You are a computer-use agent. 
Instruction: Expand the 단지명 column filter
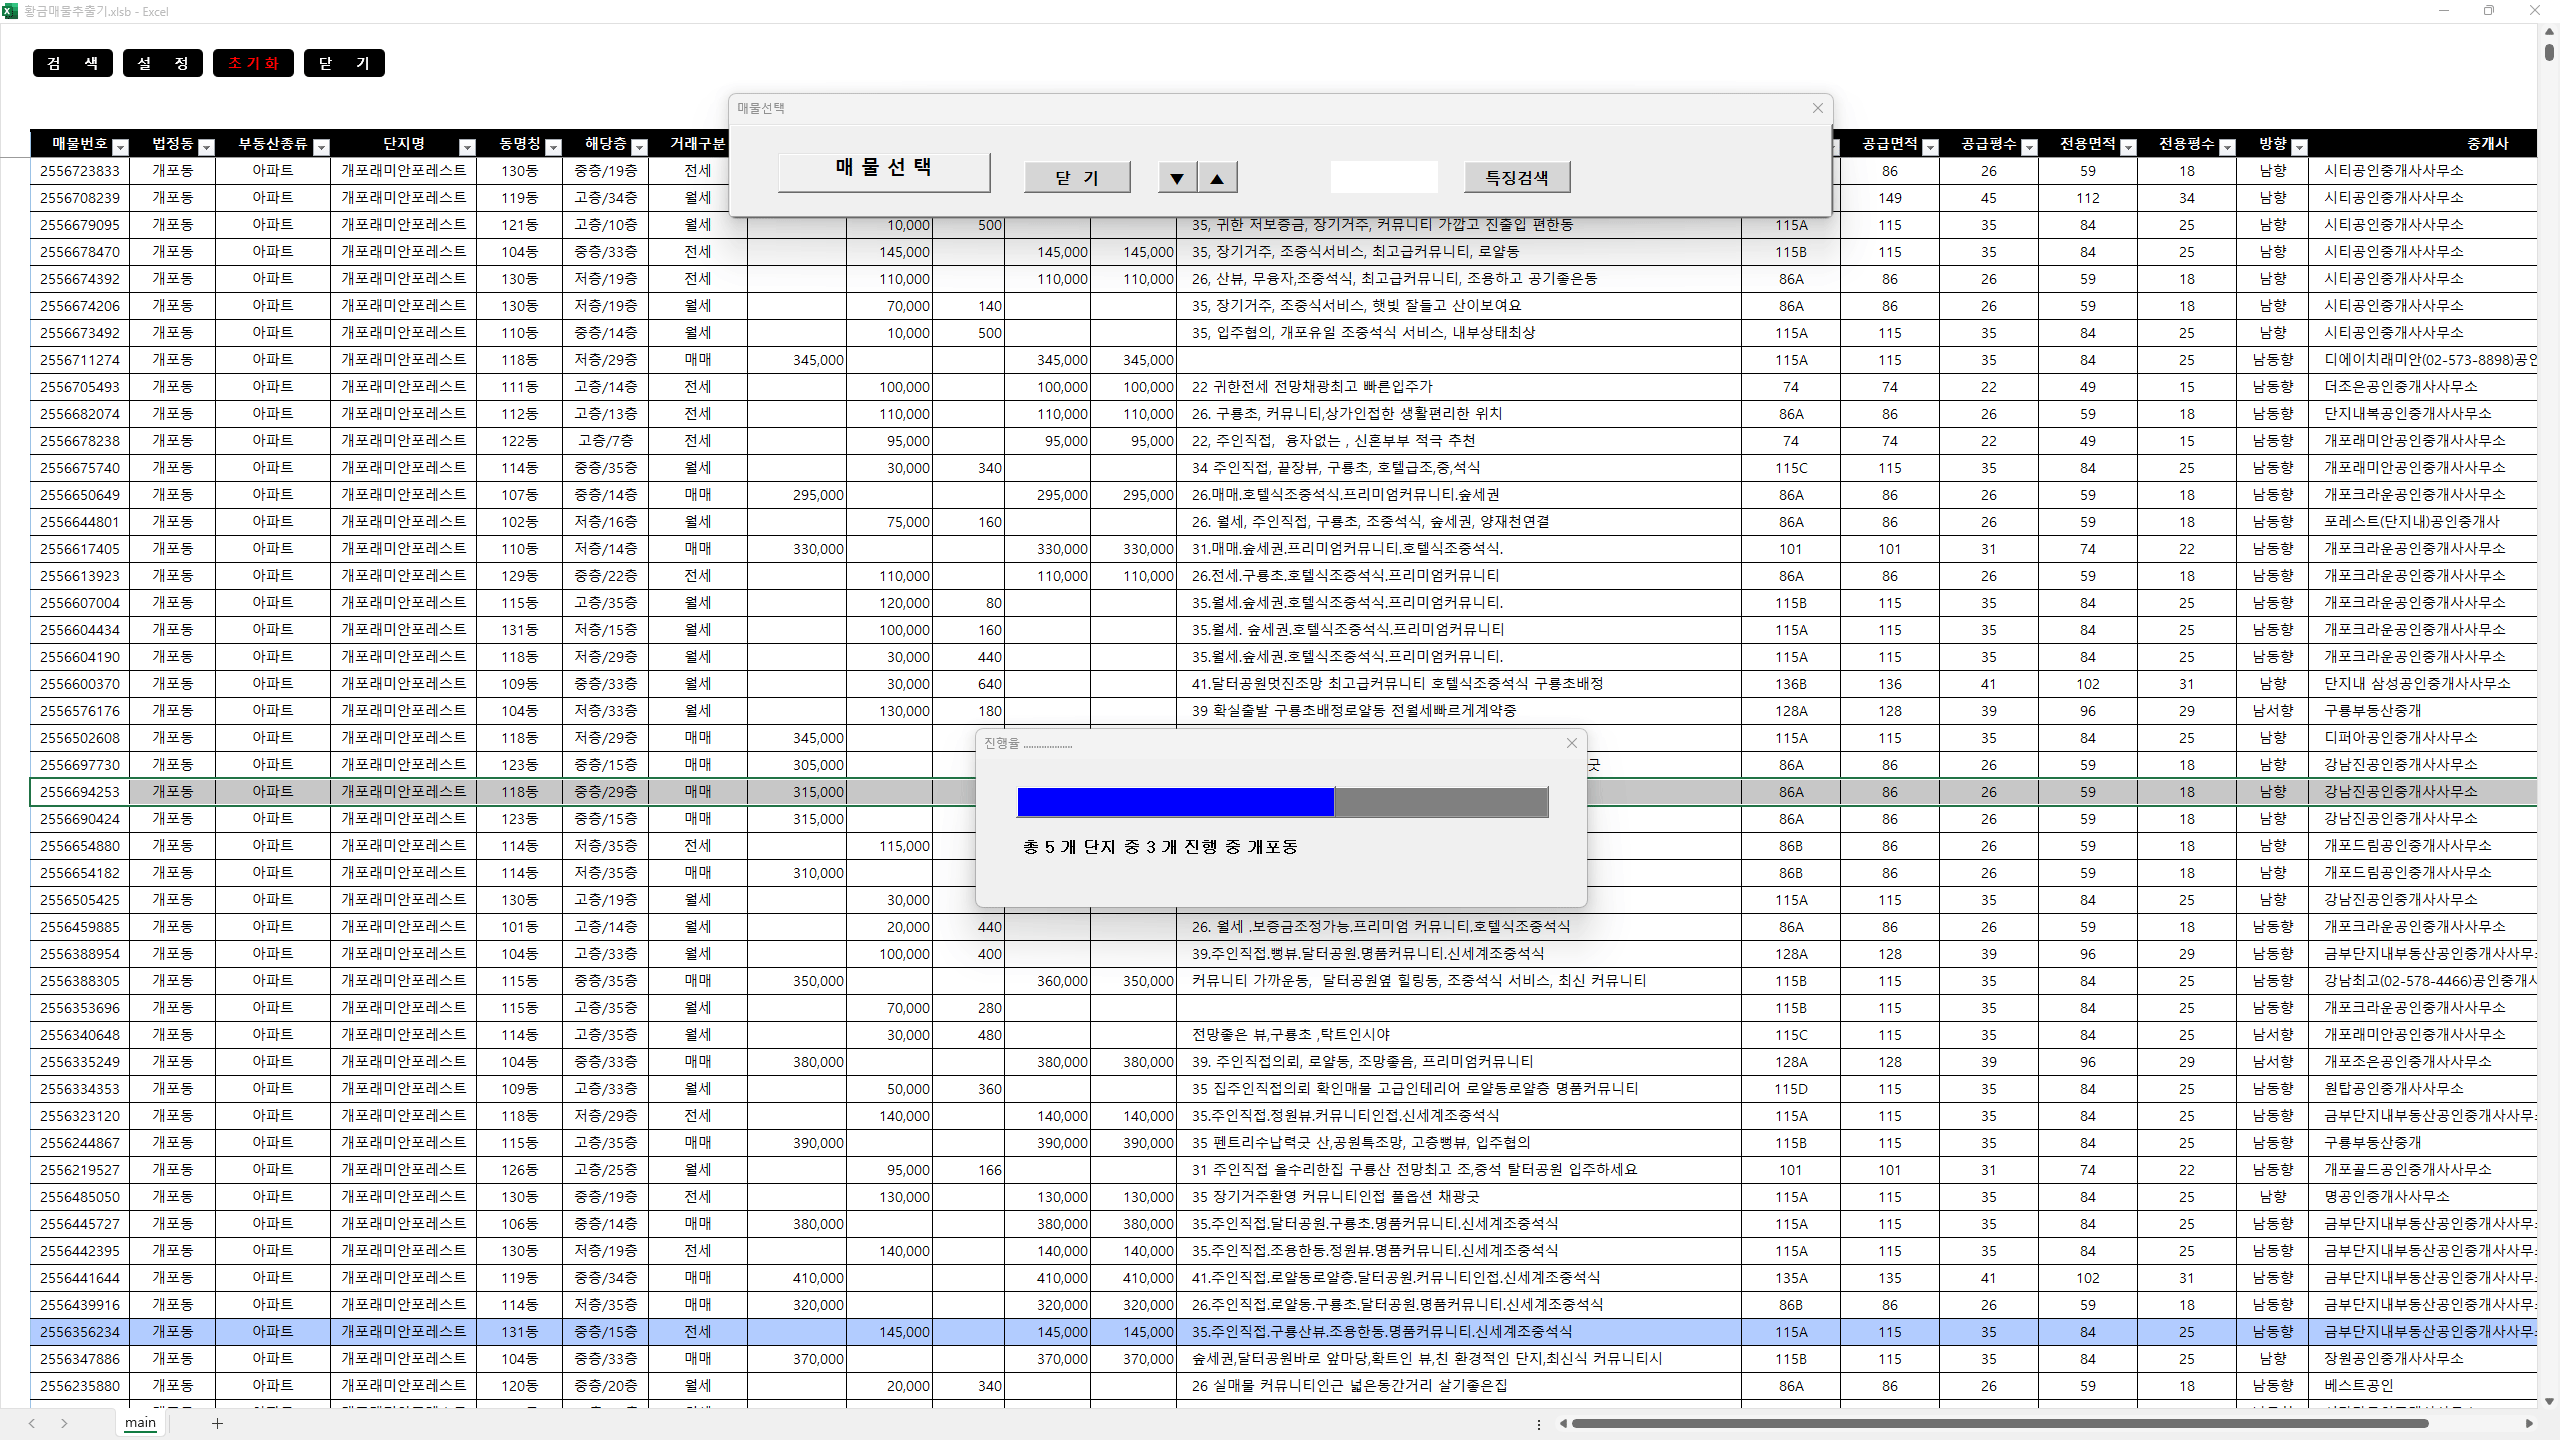point(466,147)
